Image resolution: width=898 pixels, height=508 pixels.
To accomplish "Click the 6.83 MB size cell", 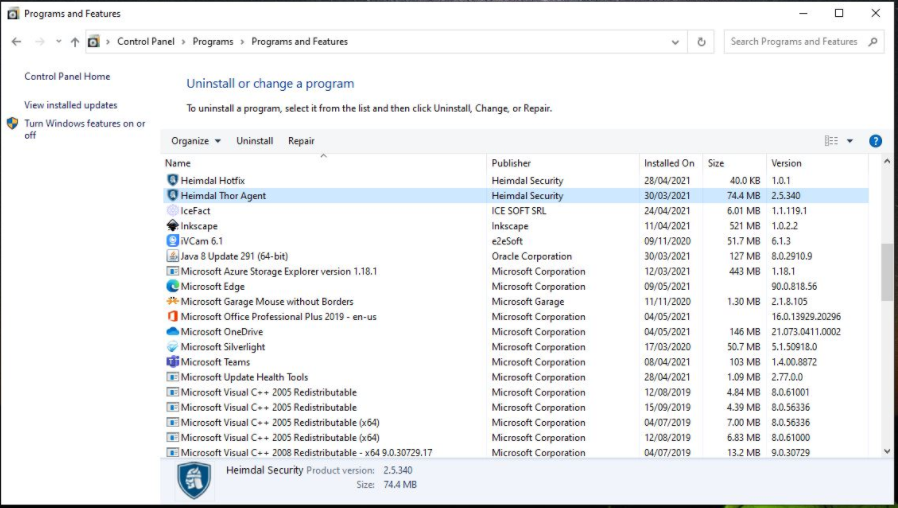I will (743, 438).
